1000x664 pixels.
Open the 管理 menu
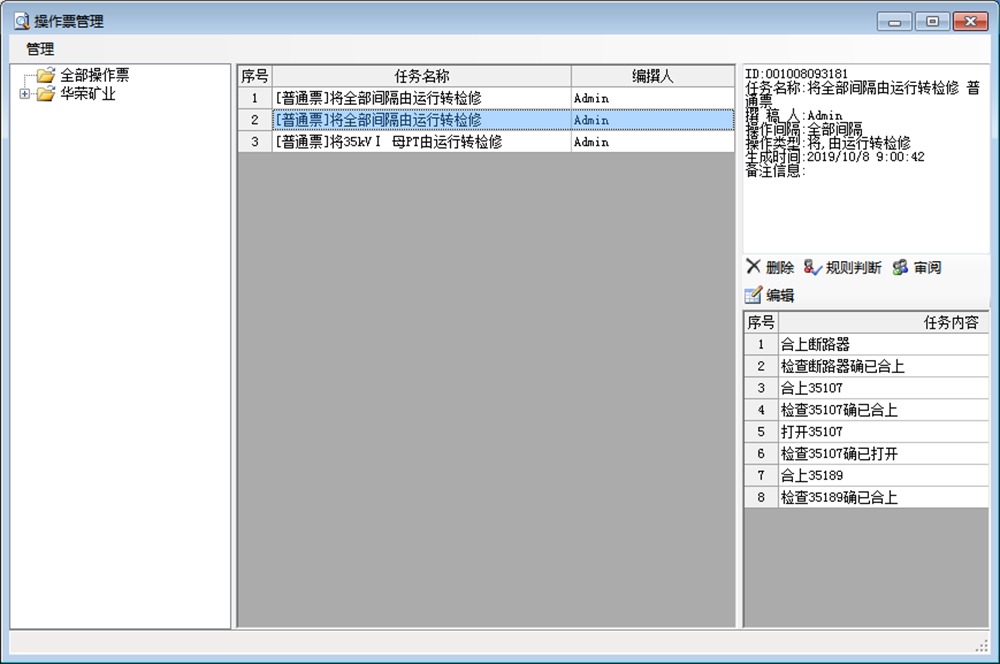click(40, 48)
